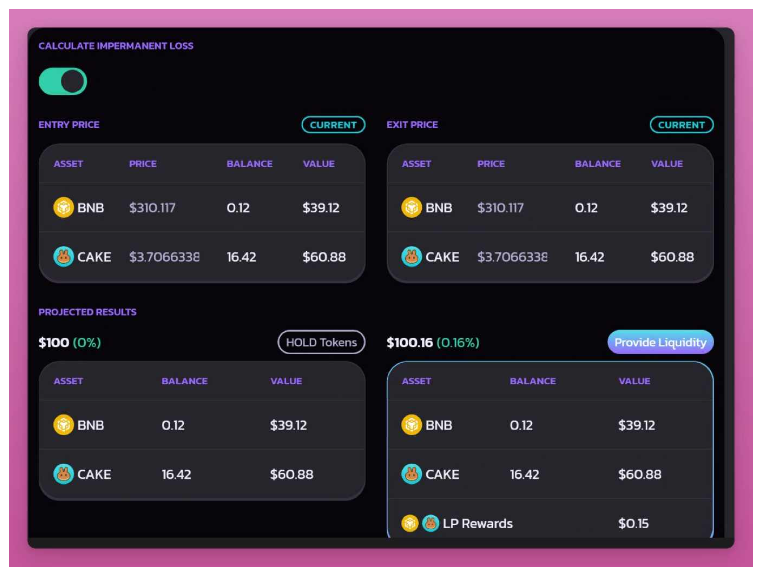
Task: Click the Exit Price section label
Action: click(412, 125)
